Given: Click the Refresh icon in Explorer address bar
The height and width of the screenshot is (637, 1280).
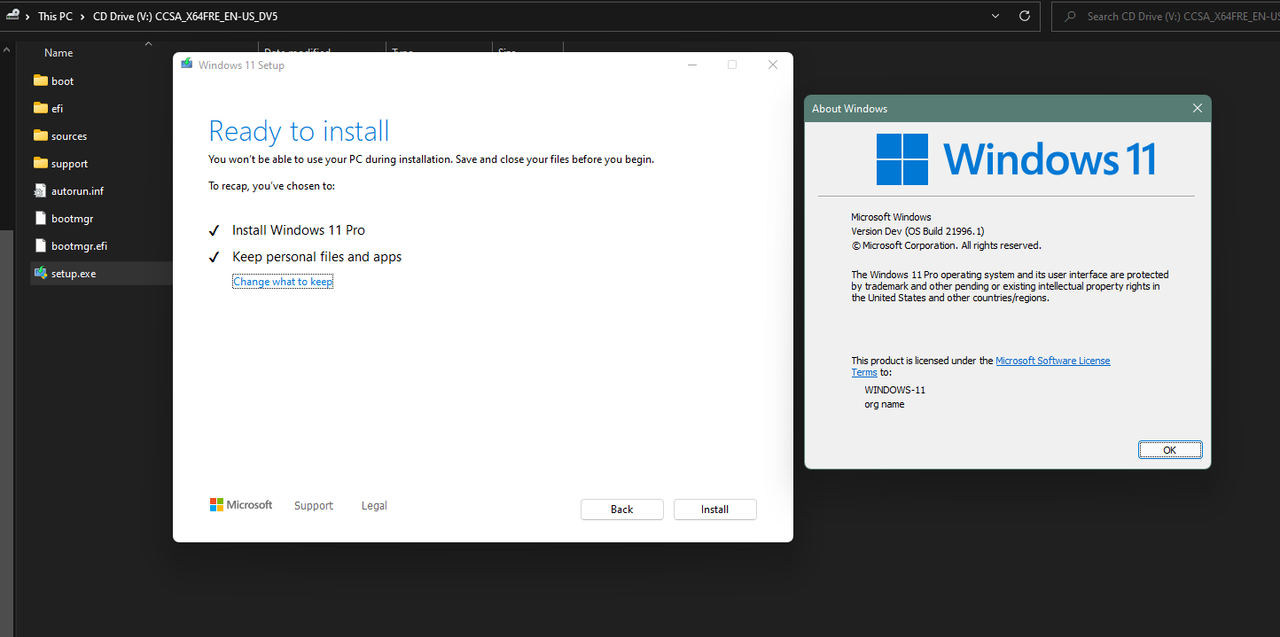Looking at the screenshot, I should [x=1024, y=16].
